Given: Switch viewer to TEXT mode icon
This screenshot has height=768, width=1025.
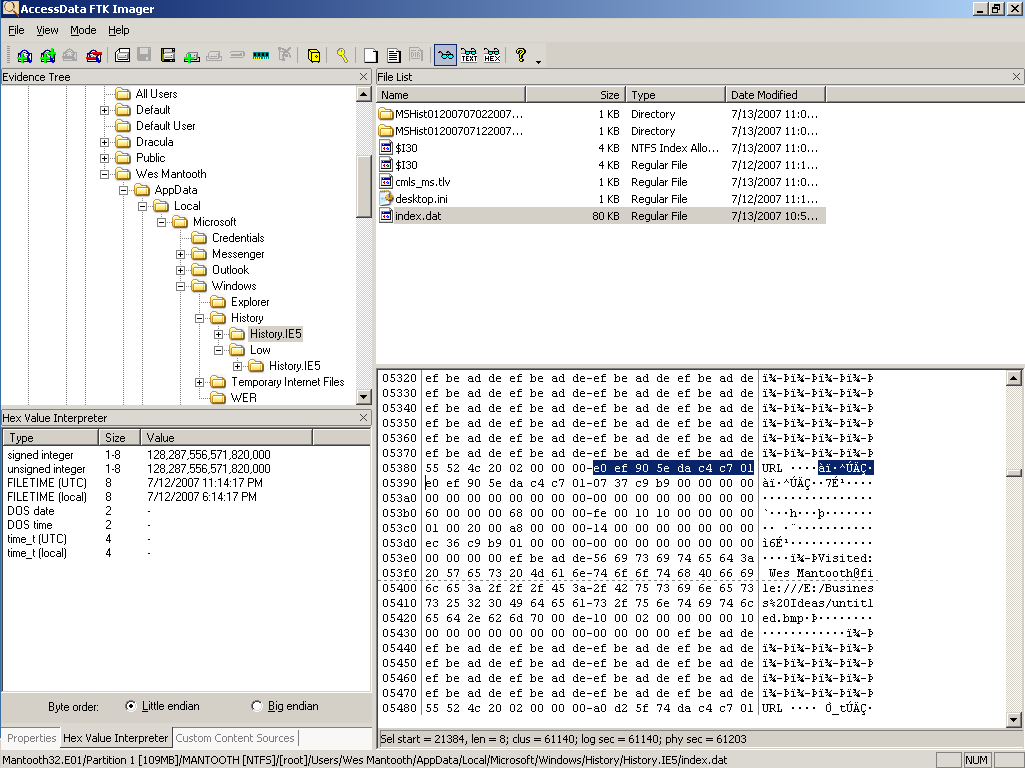Looking at the screenshot, I should pos(469,56).
